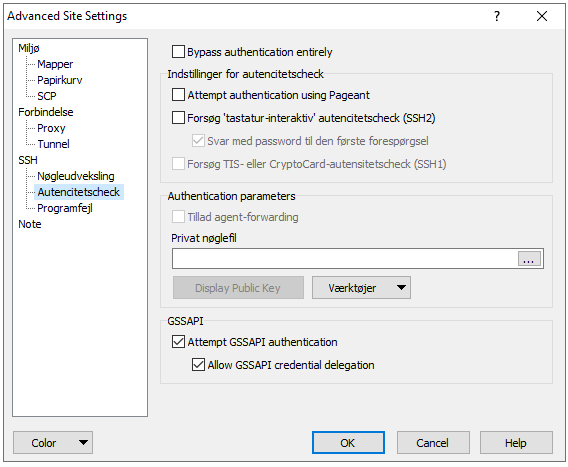The width and height of the screenshot is (568, 467).
Task: Click inside the Privat nøglefil input field
Action: 344,259
